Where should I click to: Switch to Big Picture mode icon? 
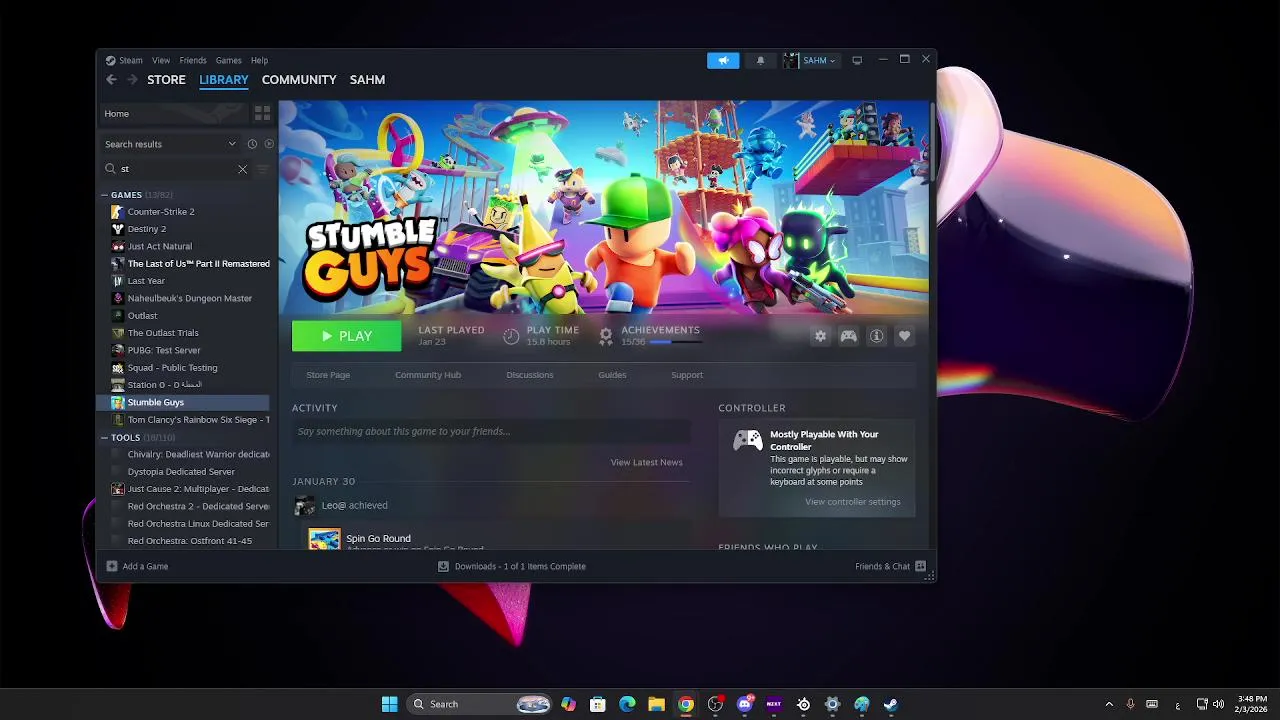(857, 60)
